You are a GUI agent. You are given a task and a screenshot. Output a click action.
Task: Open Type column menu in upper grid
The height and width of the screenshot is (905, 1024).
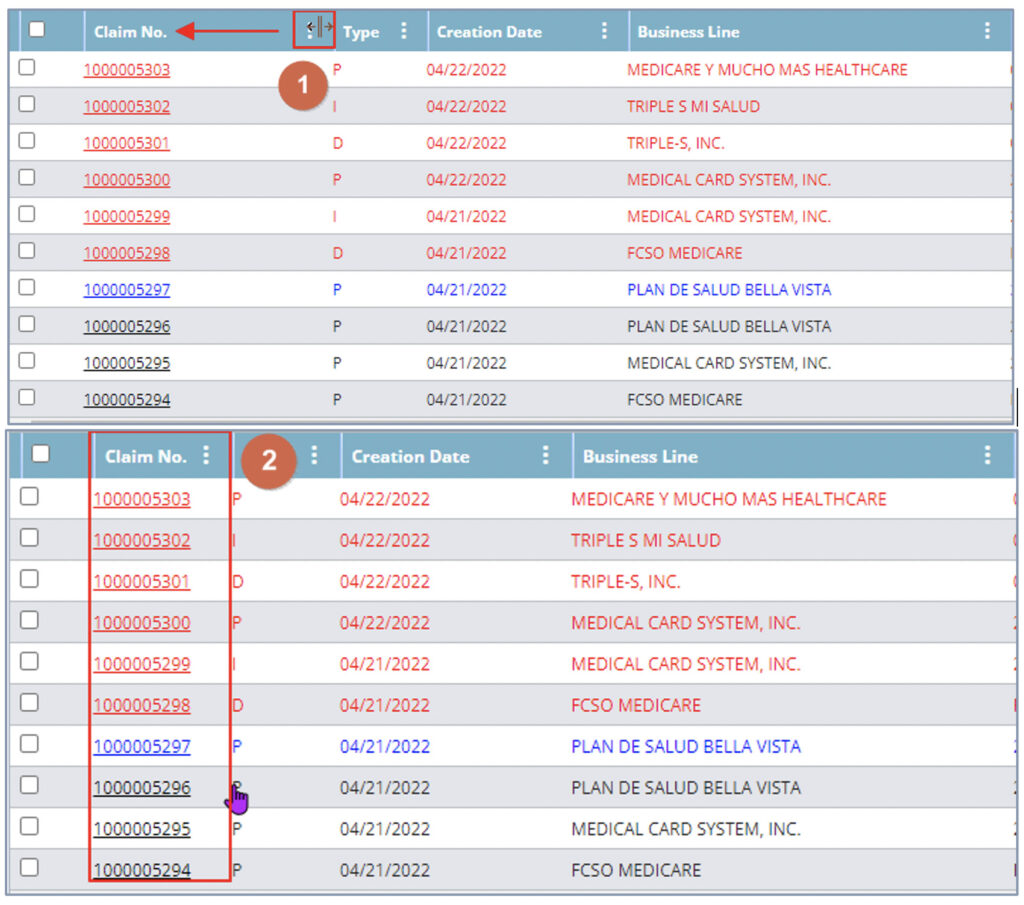pos(404,31)
